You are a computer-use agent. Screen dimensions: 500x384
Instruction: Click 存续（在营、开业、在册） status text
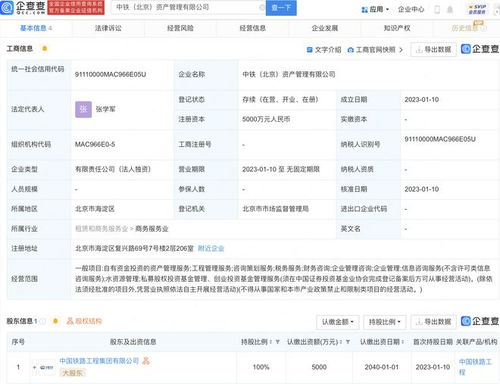(280, 100)
